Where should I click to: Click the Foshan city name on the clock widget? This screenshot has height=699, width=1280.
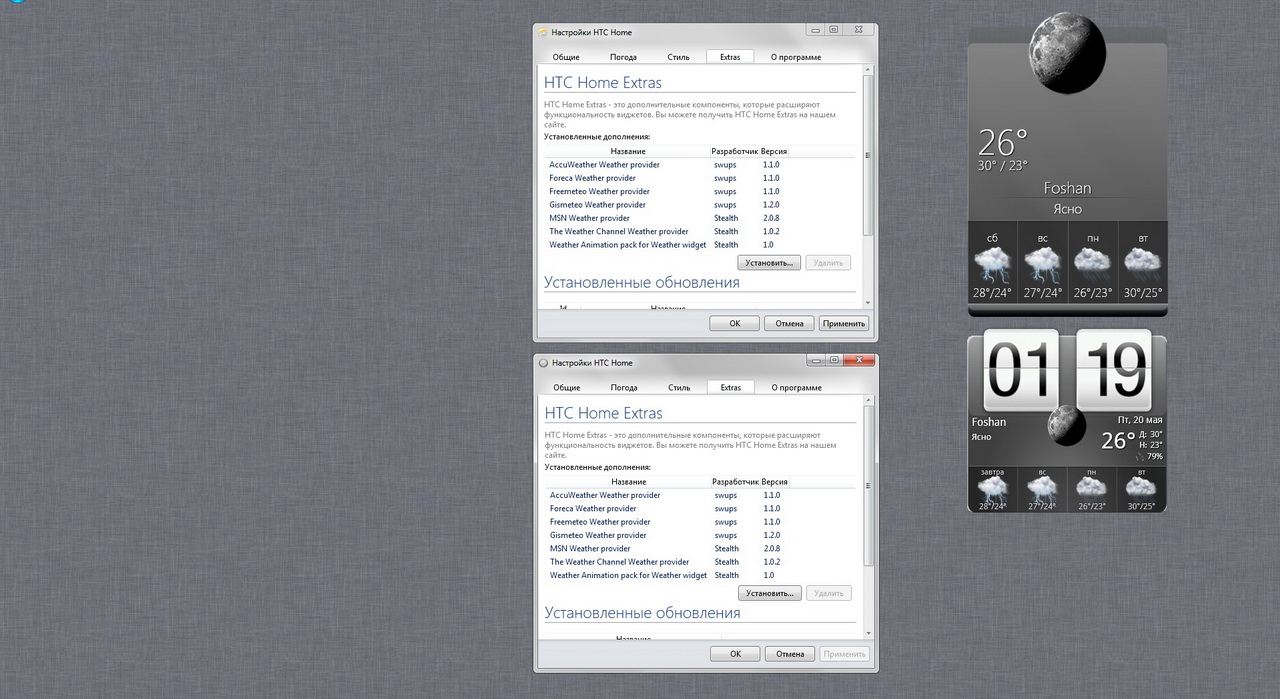989,422
